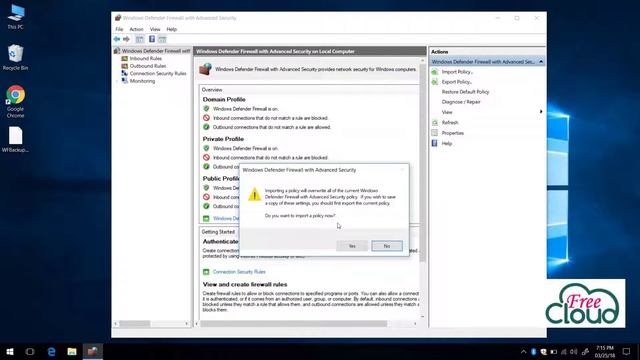Open the Action menu
This screenshot has width=640, height=360.
(136, 29)
